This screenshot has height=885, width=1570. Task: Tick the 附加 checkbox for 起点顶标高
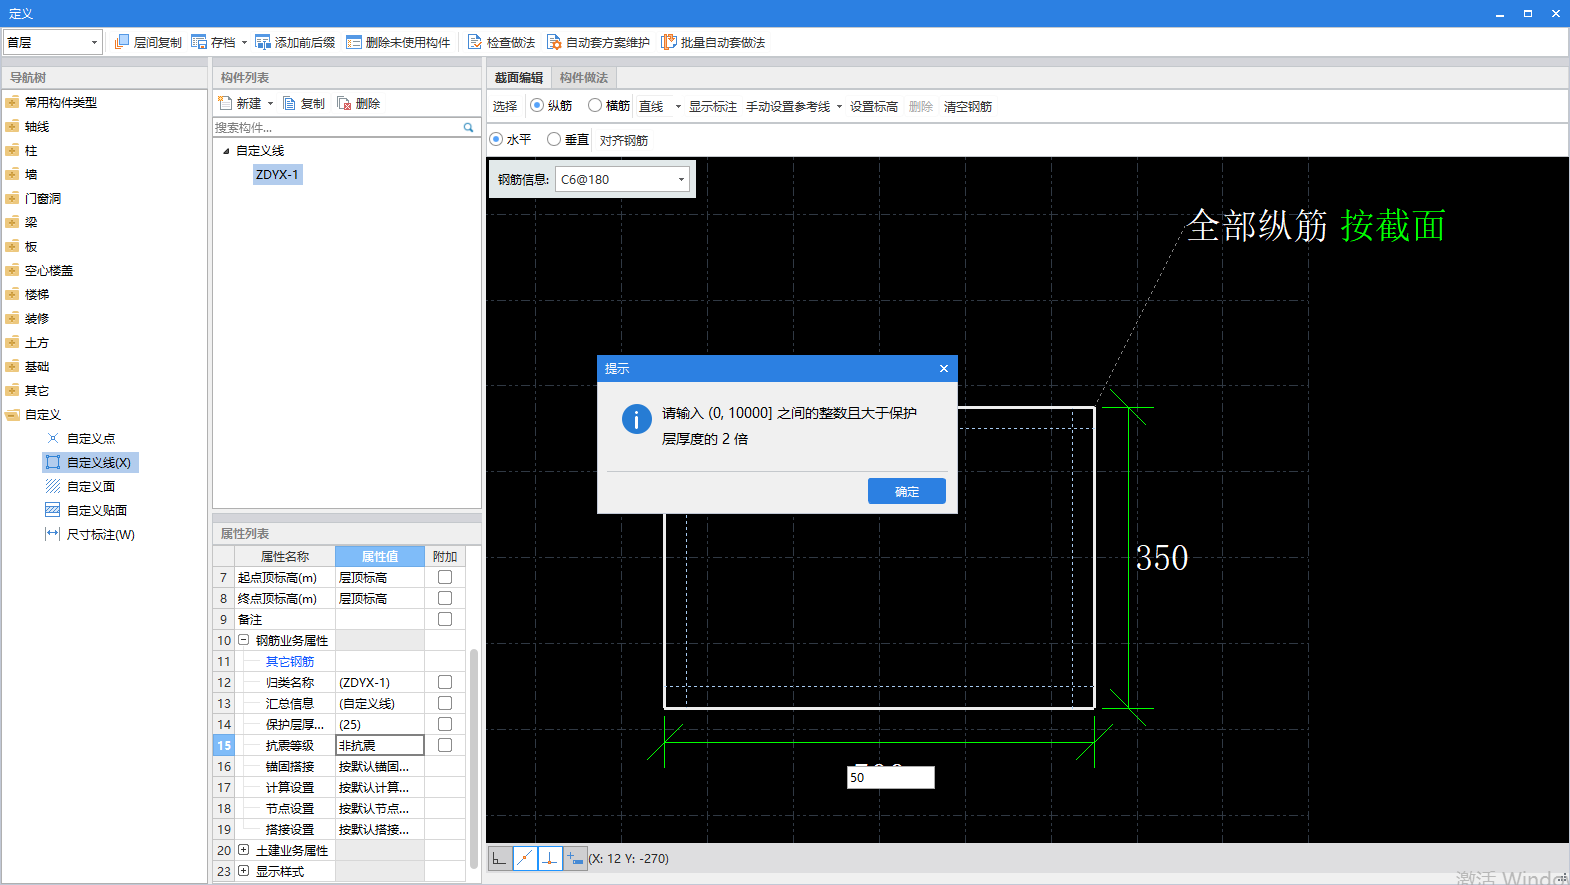click(x=445, y=577)
